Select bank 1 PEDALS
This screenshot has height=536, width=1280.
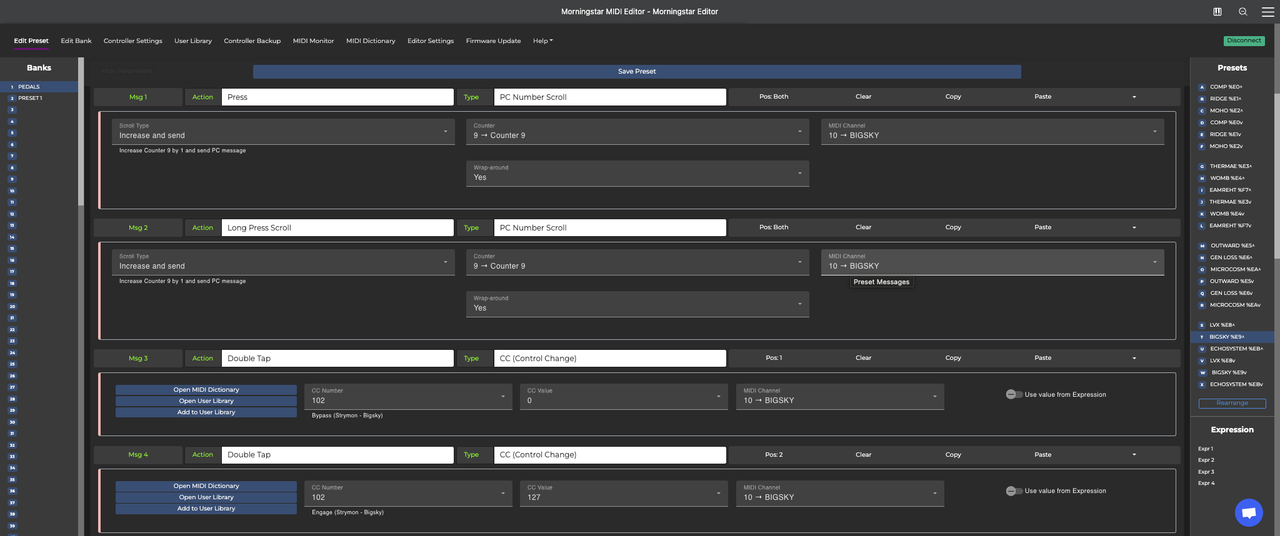coord(30,87)
